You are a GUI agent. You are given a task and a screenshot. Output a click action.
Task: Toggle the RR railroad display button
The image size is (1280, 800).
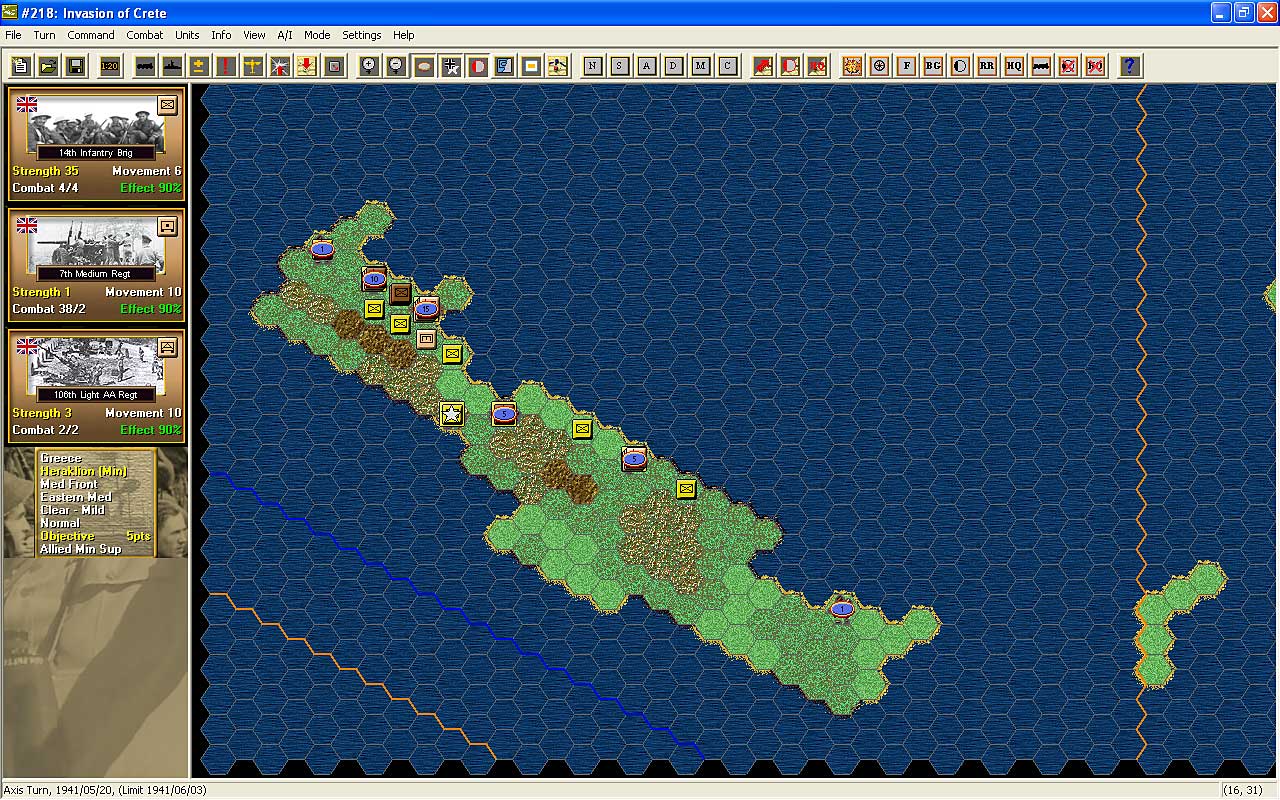987,66
